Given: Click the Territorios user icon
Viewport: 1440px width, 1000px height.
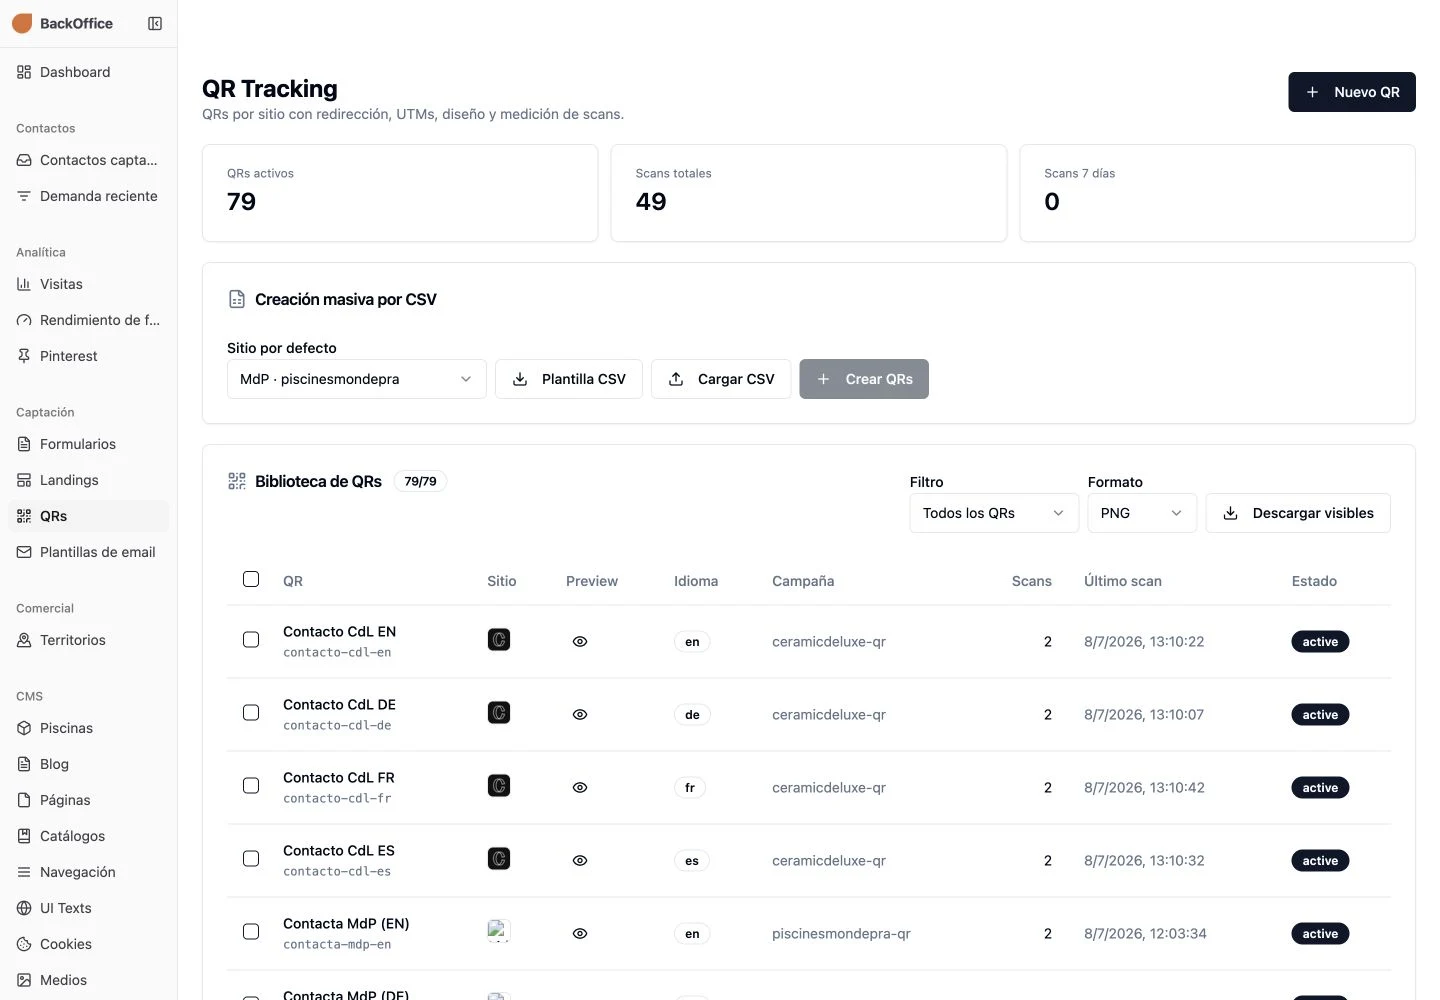Looking at the screenshot, I should point(24,640).
